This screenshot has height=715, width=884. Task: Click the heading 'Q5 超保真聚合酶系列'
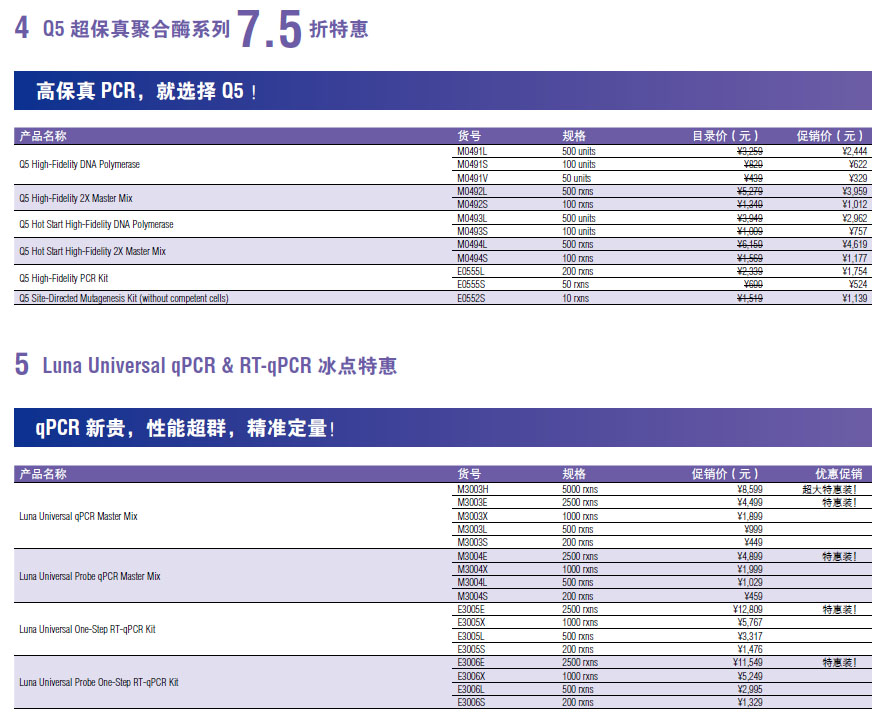[x=136, y=29]
